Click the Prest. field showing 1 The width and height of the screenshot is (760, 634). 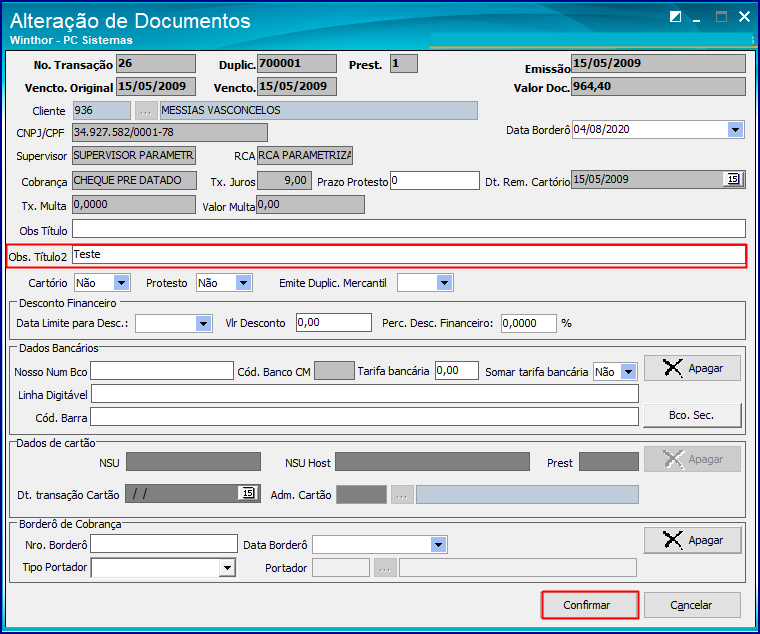tap(404, 63)
